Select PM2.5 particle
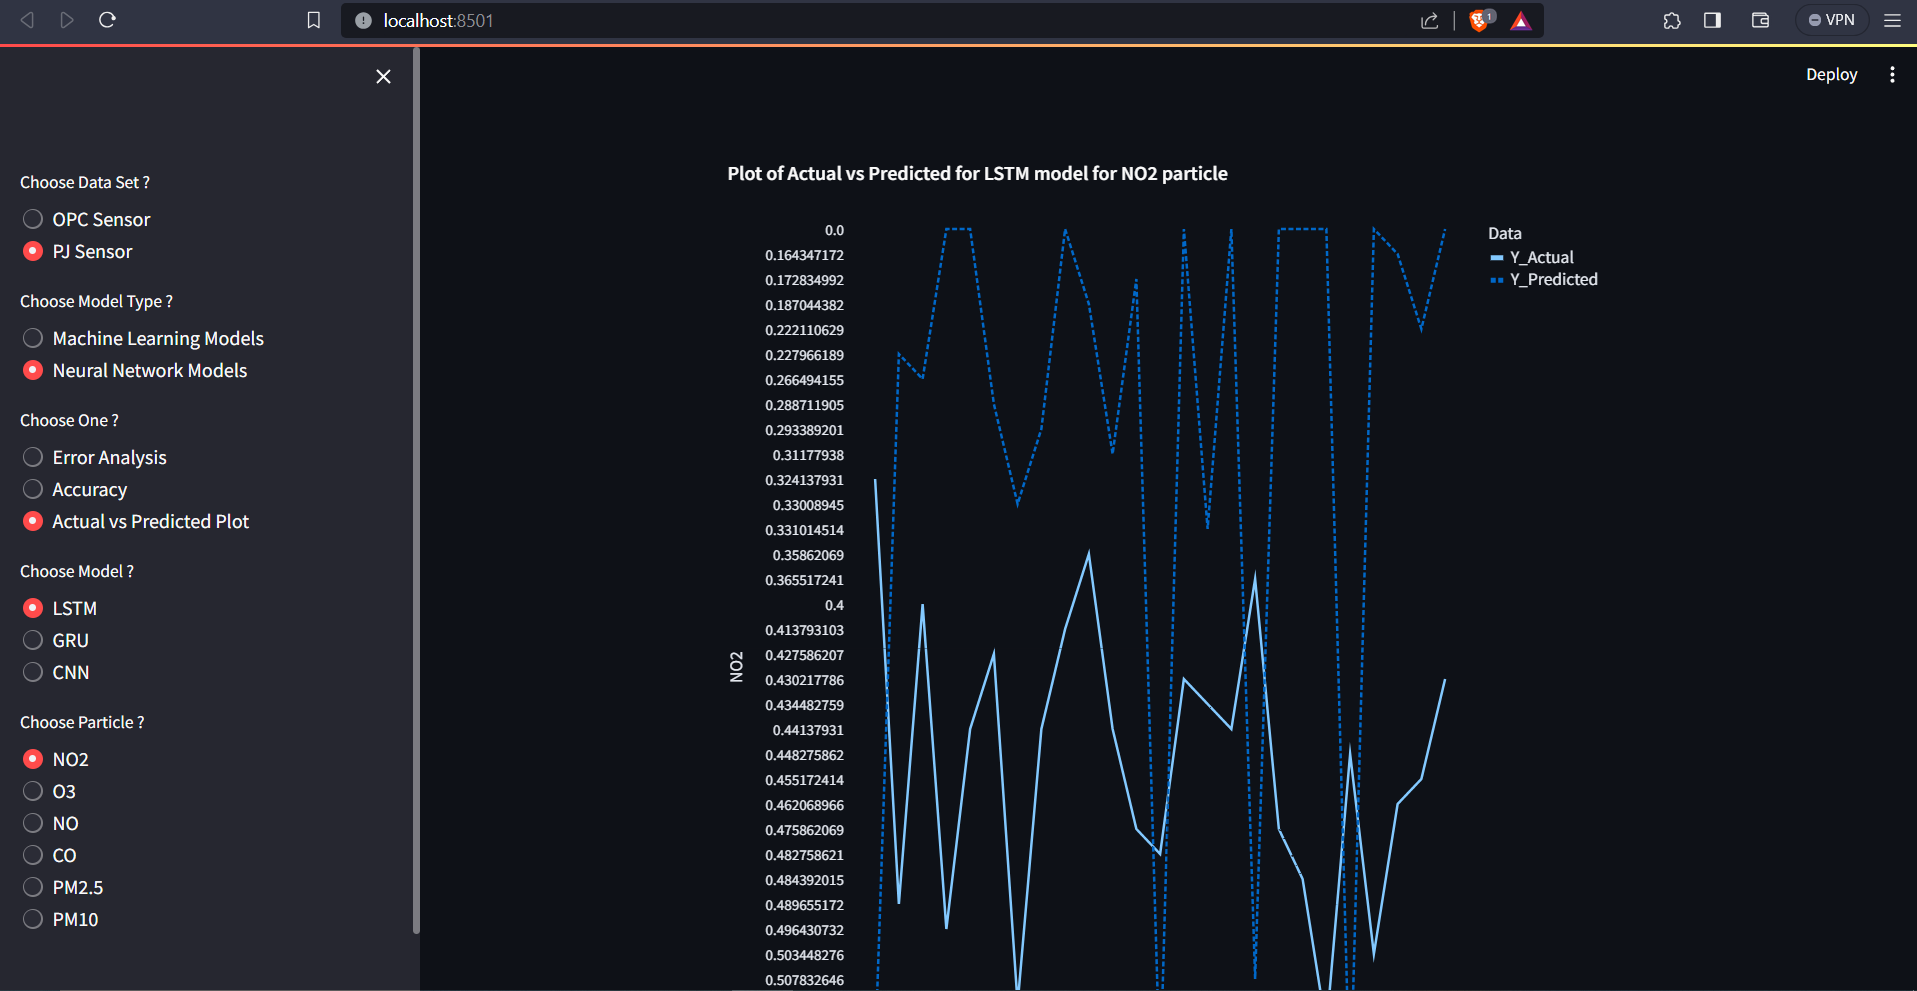 click(x=63, y=887)
